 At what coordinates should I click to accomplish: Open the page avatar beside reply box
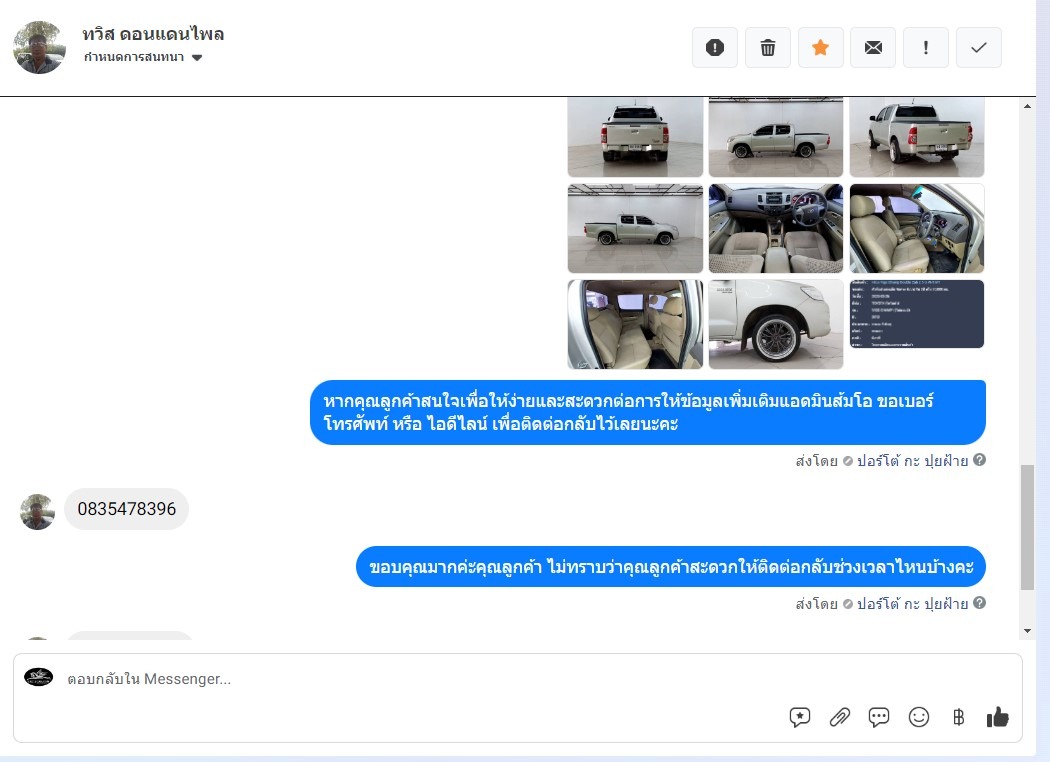[x=39, y=677]
